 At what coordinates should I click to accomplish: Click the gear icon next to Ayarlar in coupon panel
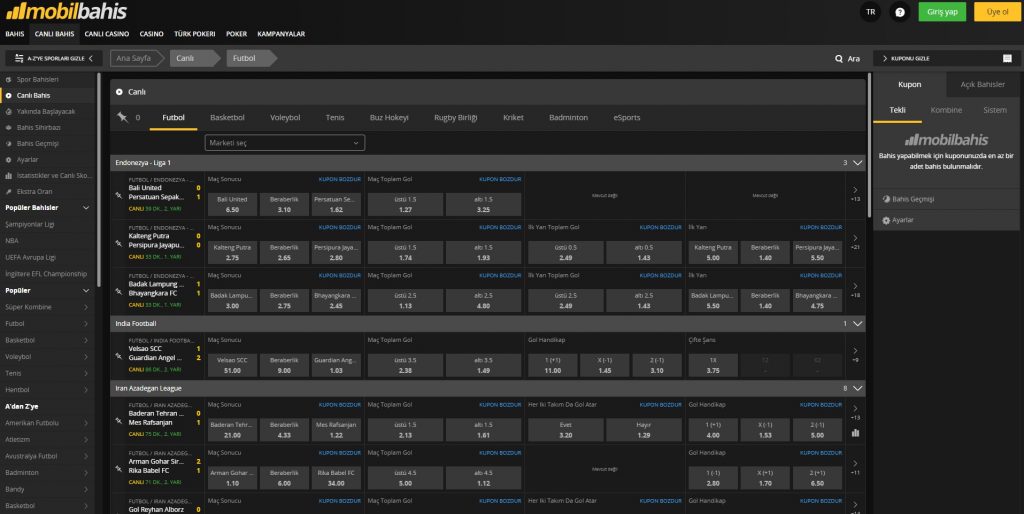click(x=886, y=219)
